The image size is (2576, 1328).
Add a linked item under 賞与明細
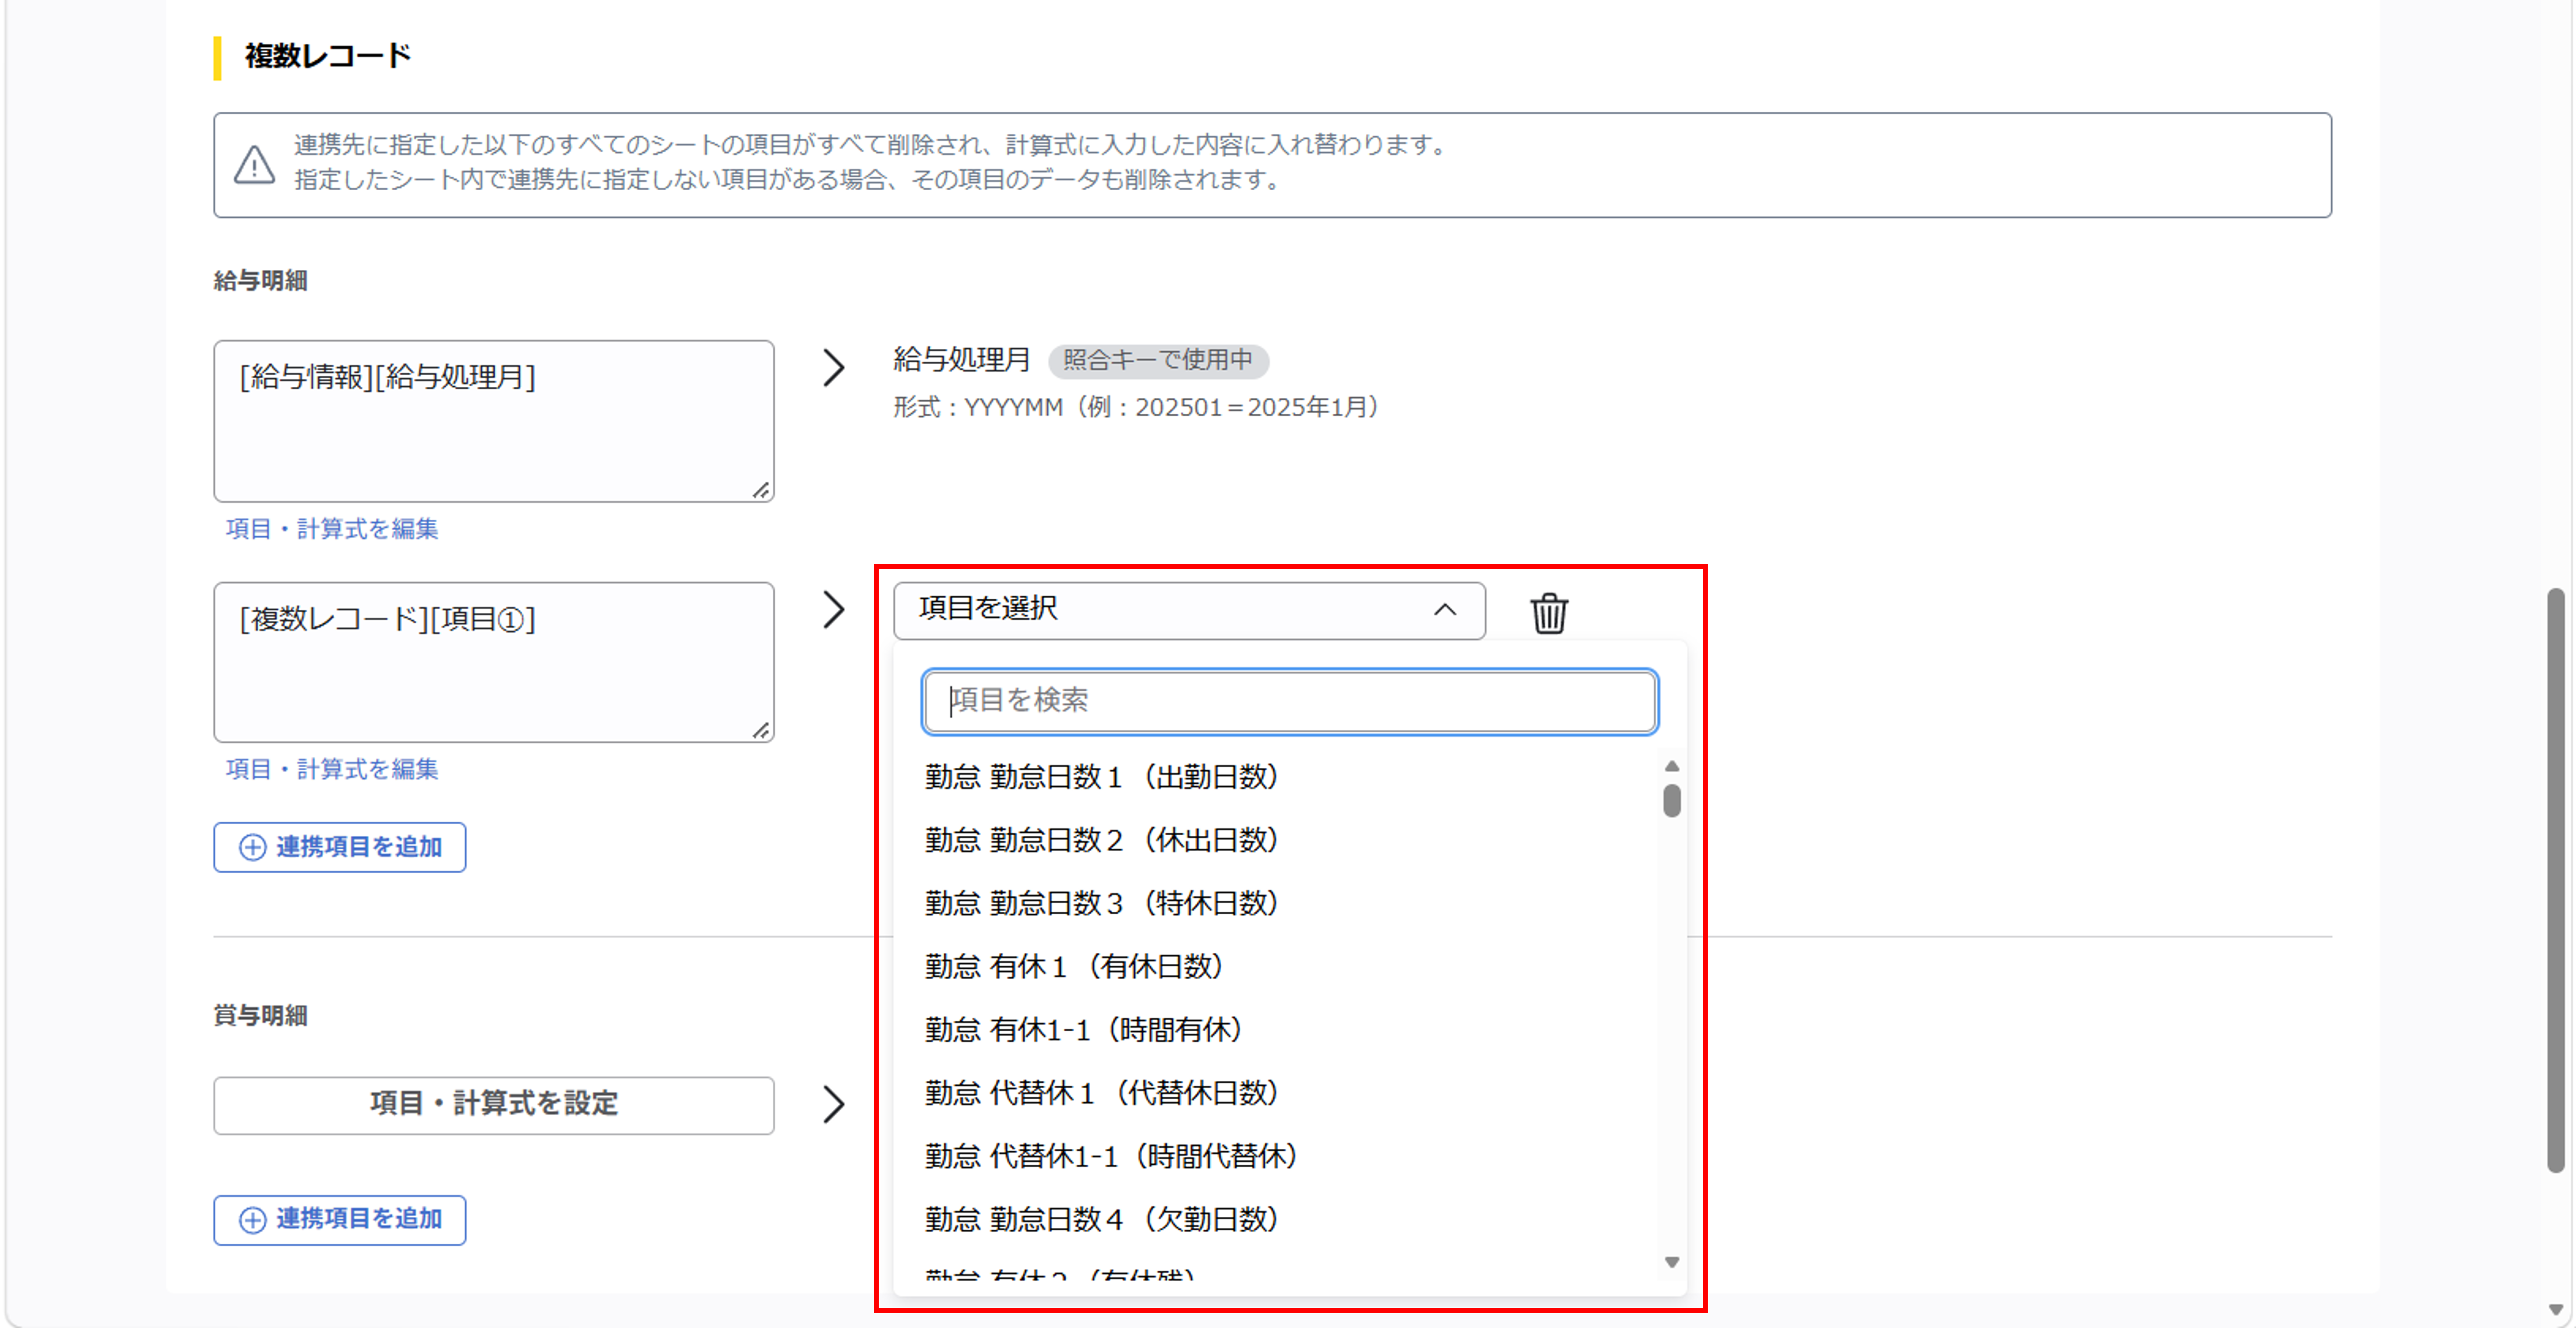pyautogui.click(x=339, y=1219)
